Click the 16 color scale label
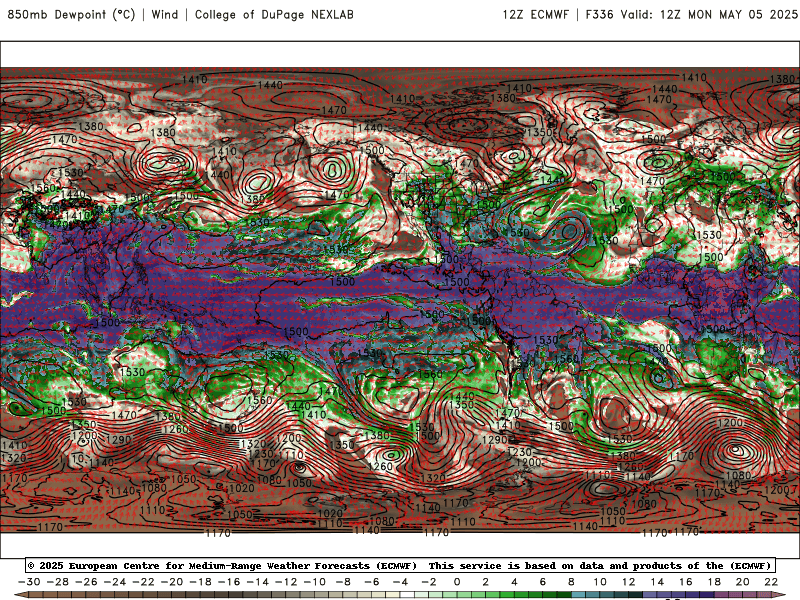The image size is (800, 600). pos(686,582)
